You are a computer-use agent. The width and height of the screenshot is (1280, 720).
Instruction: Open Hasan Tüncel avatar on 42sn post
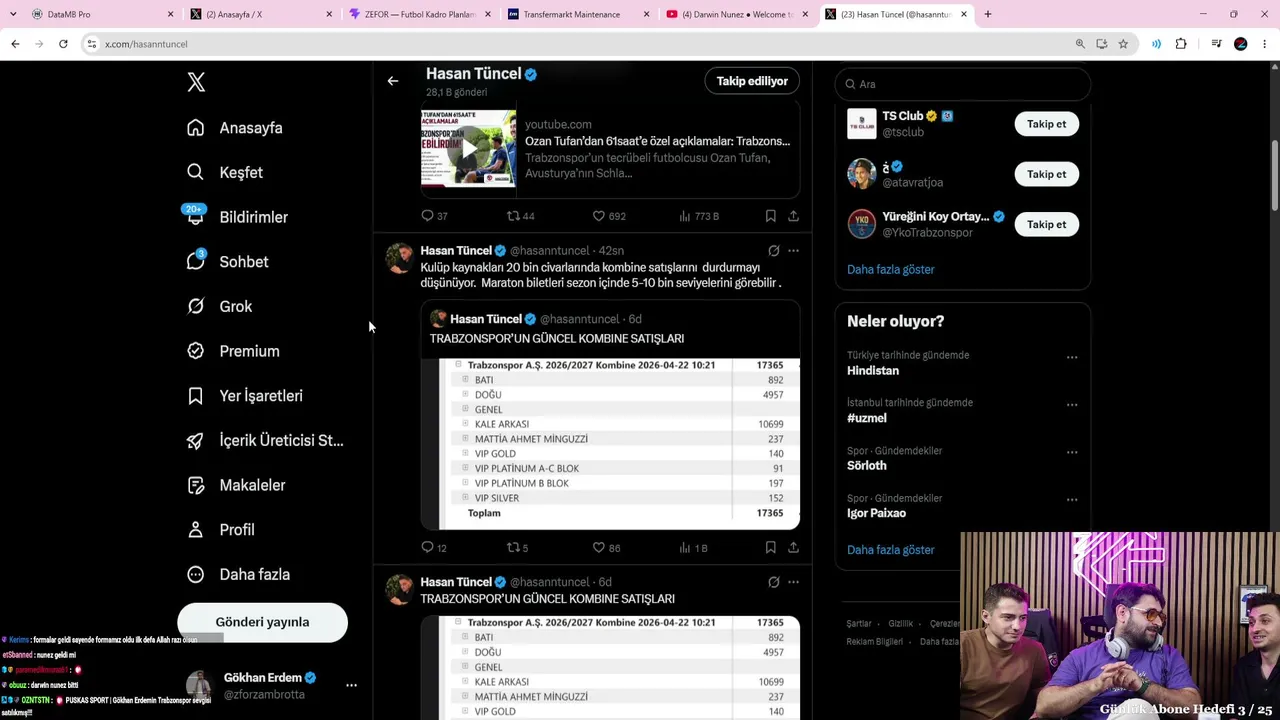click(x=400, y=258)
